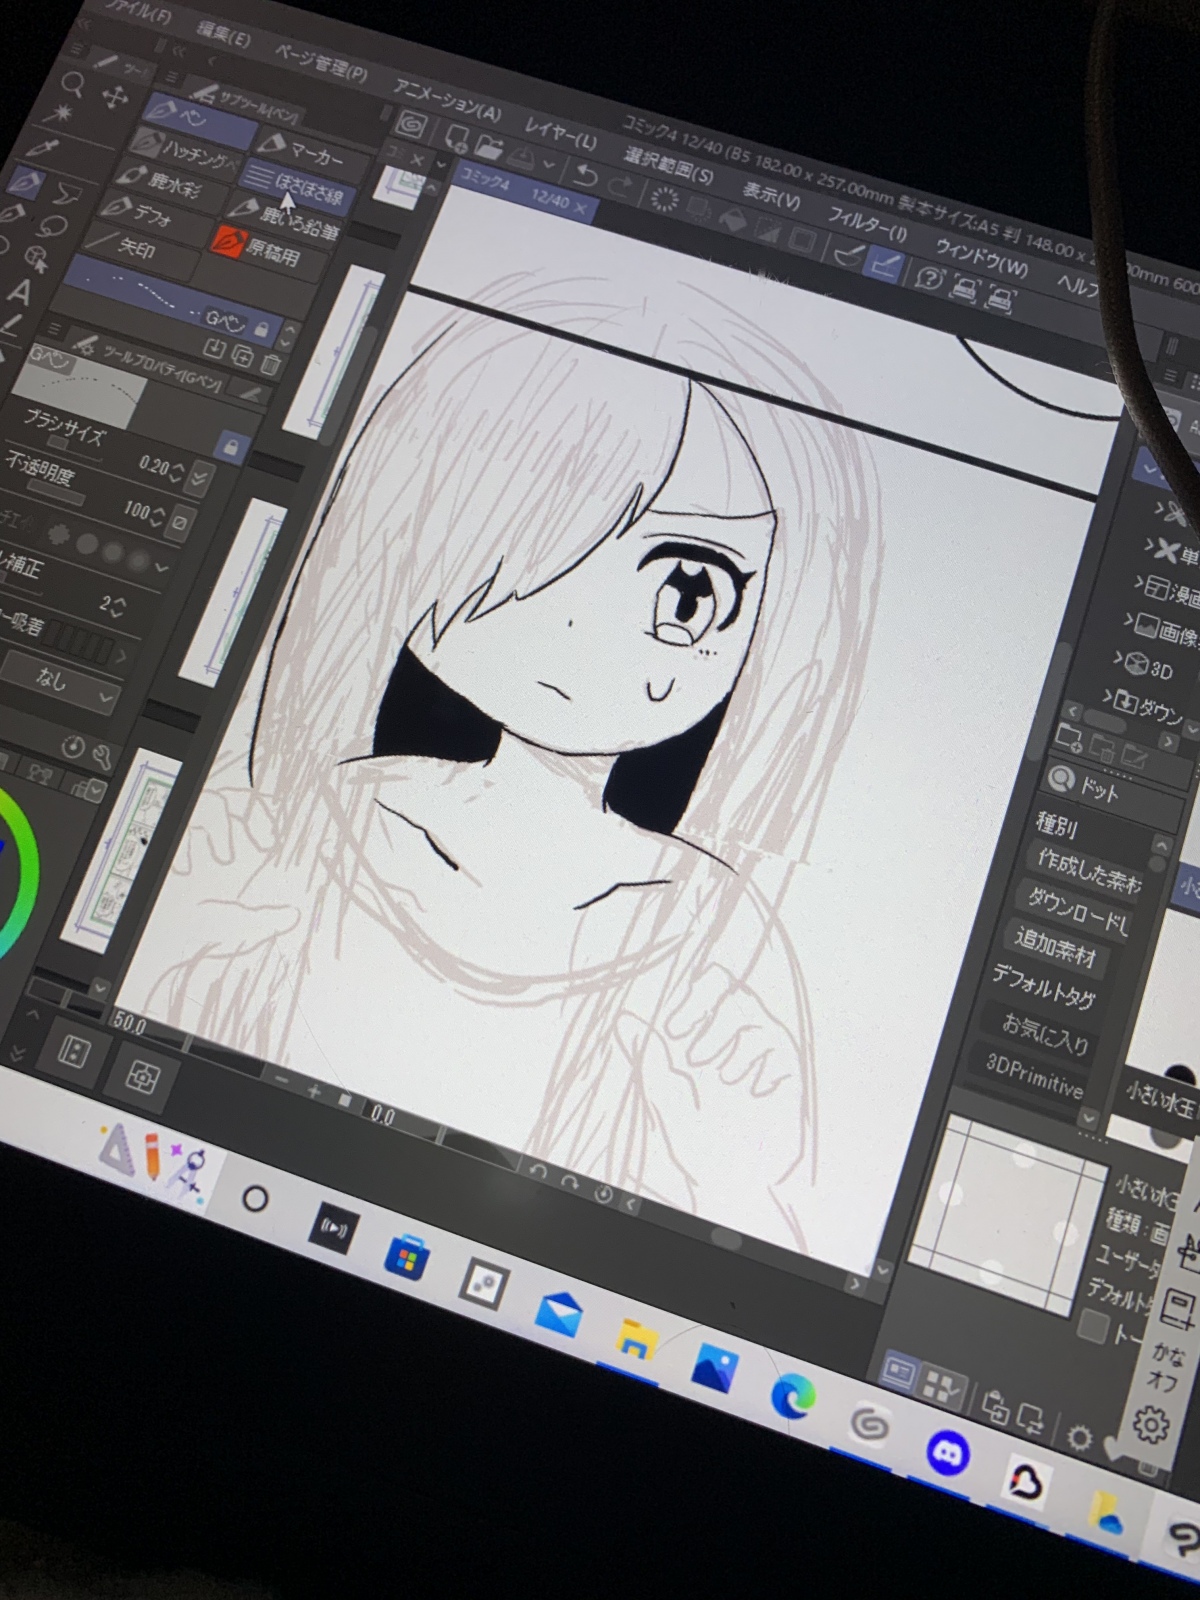Screen dimensions: 1200x1600
Task: Select the eyedropper tool
Action: pos(42,149)
